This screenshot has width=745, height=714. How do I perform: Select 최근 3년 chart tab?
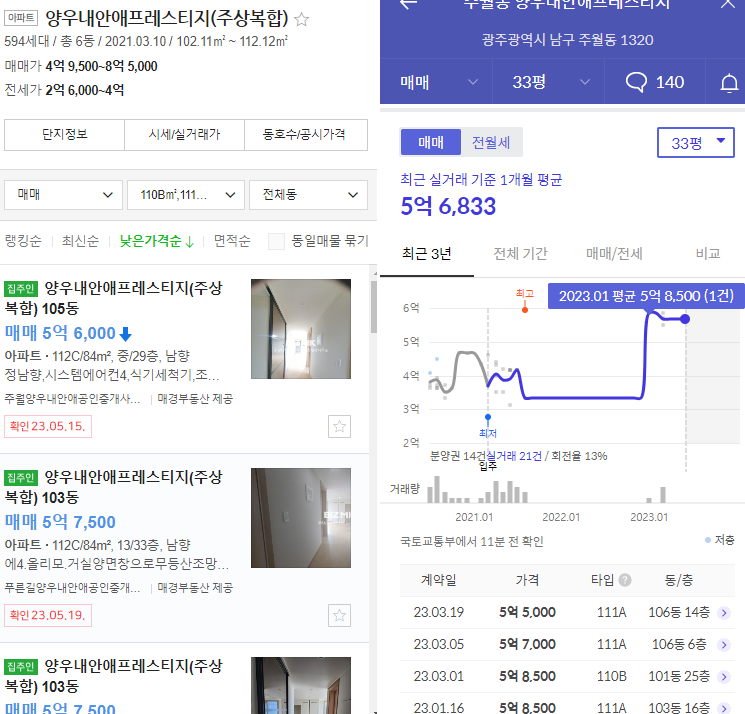coord(427,254)
